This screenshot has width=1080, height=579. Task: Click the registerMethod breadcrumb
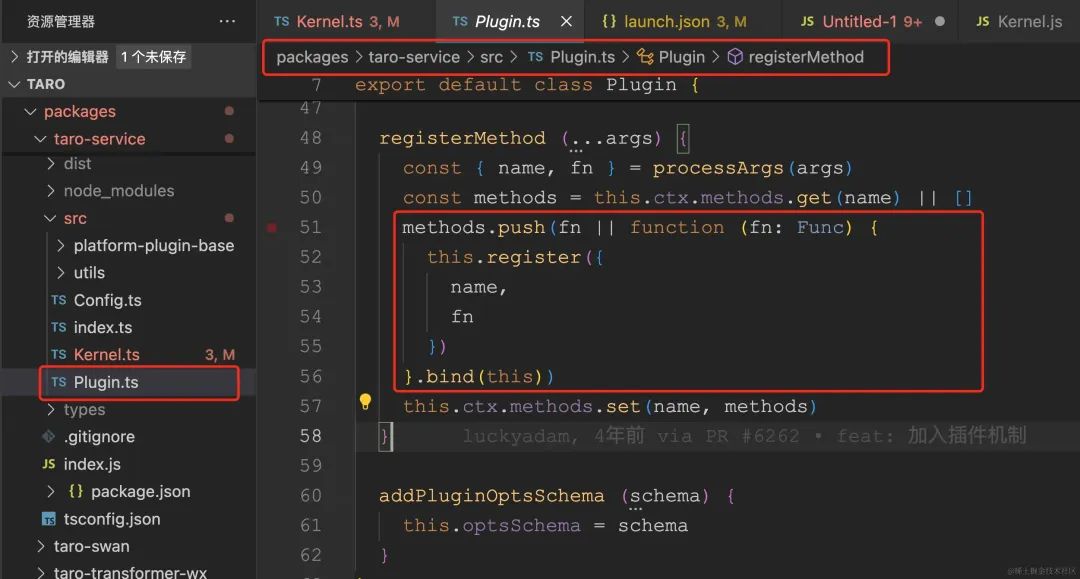(806, 57)
